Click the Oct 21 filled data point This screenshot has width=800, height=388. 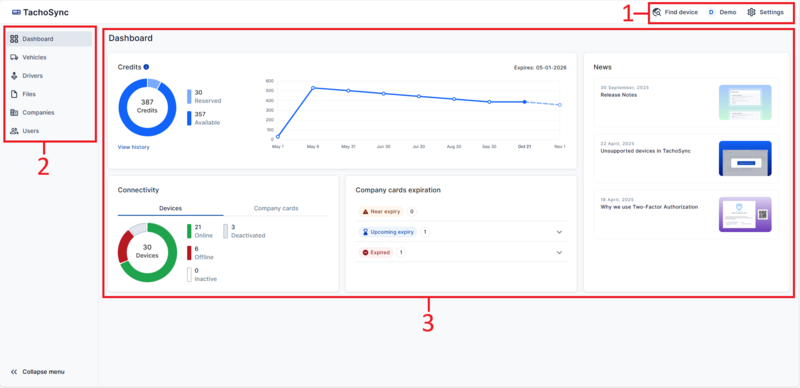pyautogui.click(x=524, y=102)
